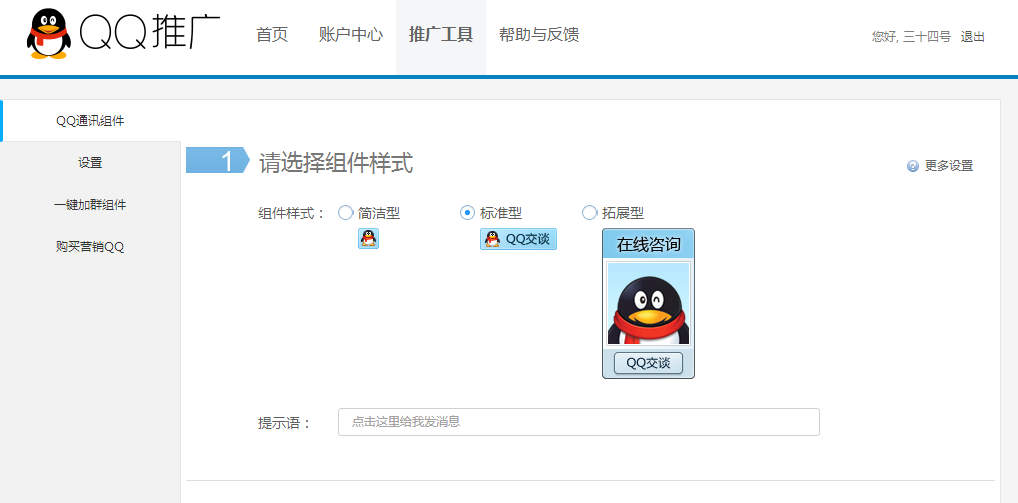Screen dimensions: 1018x503
Task: Open the 账户中心 navigation tab
Action: pos(351,34)
